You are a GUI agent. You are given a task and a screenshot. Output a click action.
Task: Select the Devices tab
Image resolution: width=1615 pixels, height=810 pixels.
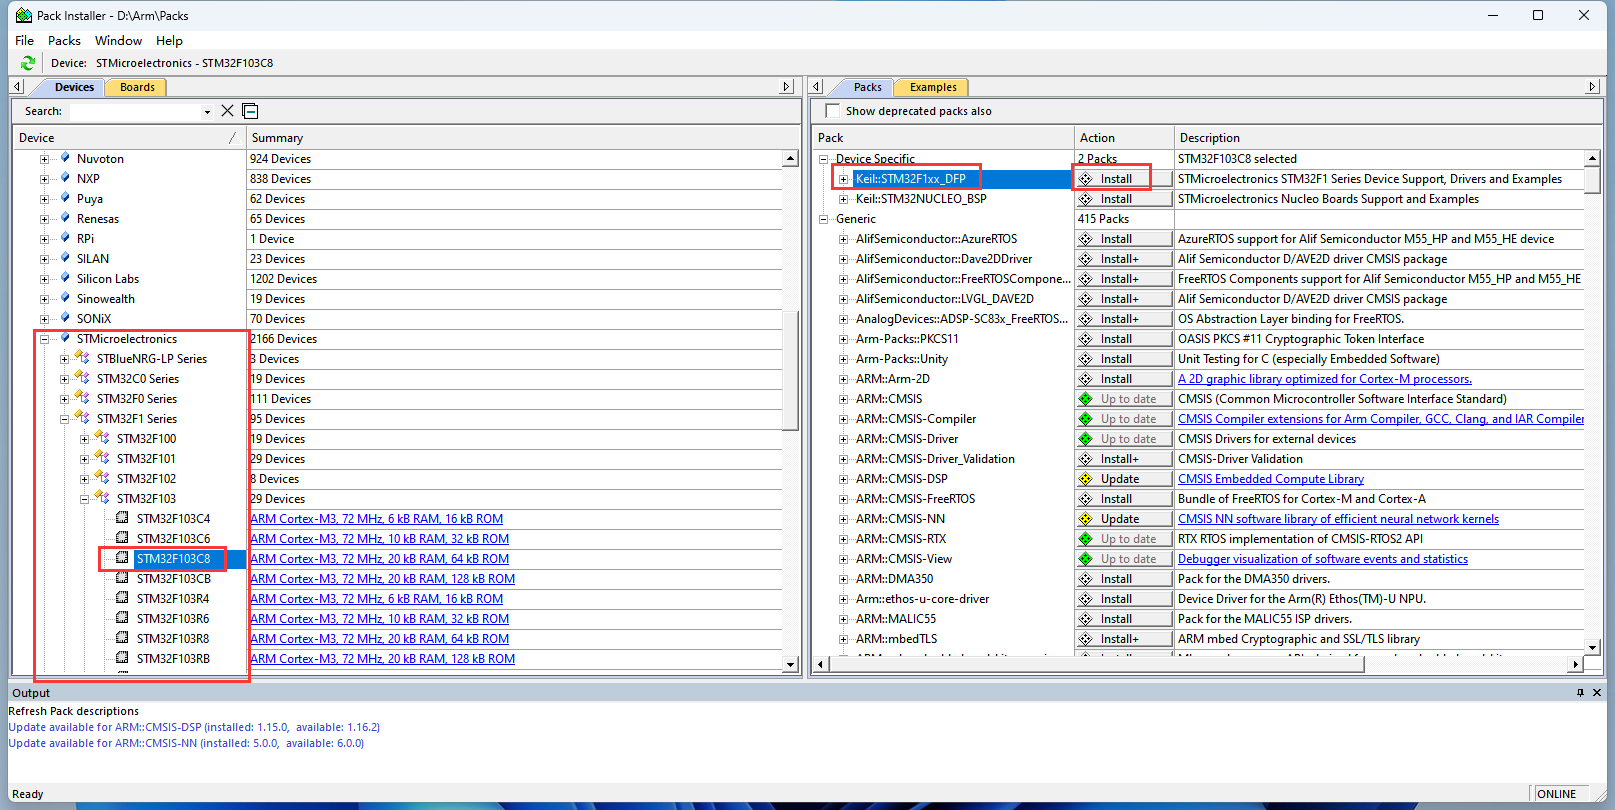[74, 87]
